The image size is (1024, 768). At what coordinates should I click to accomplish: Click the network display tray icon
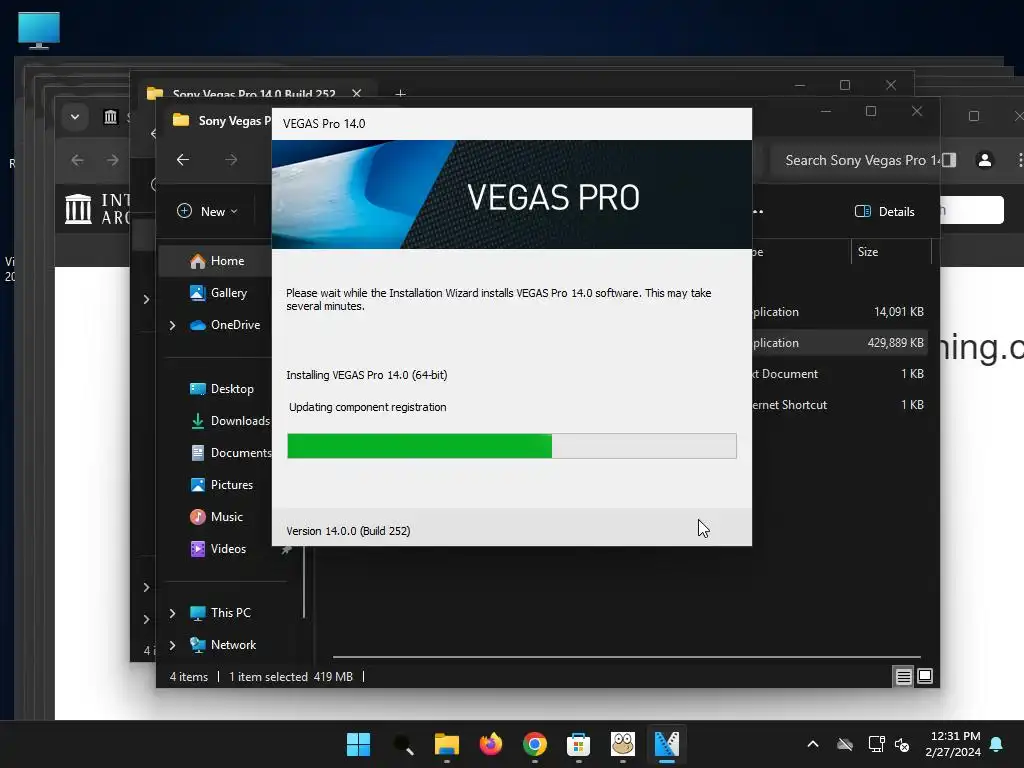click(x=876, y=744)
